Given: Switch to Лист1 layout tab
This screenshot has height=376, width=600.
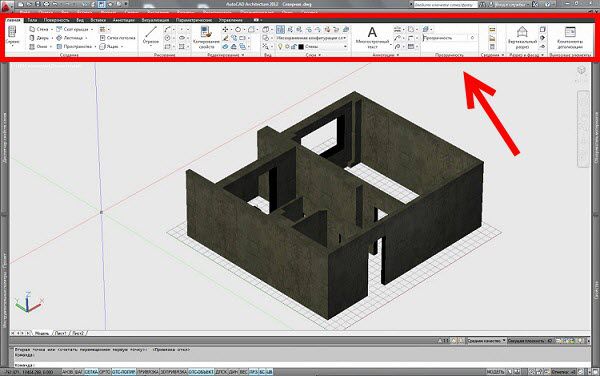Looking at the screenshot, I should click(x=60, y=333).
